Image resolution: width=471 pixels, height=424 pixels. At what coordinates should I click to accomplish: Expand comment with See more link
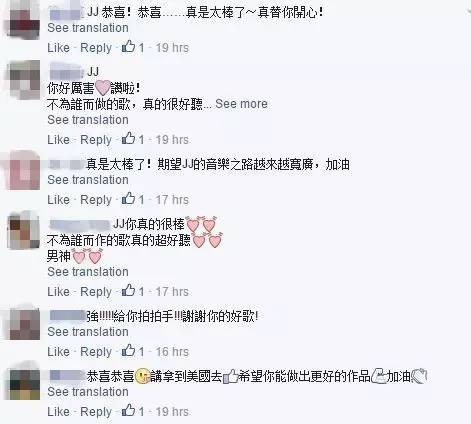point(241,104)
